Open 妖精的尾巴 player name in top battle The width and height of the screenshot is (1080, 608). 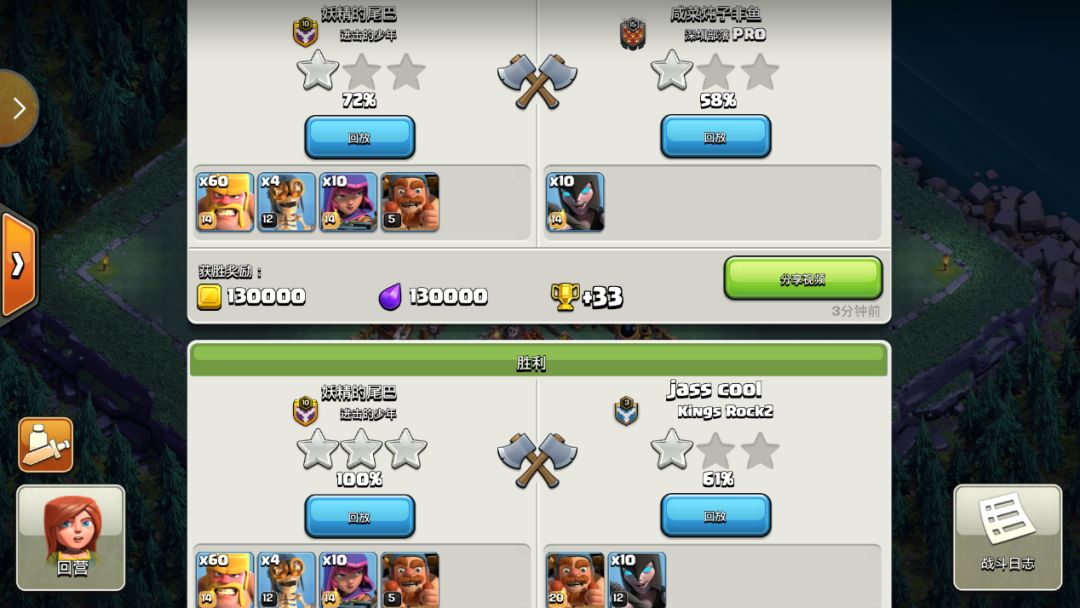359,14
